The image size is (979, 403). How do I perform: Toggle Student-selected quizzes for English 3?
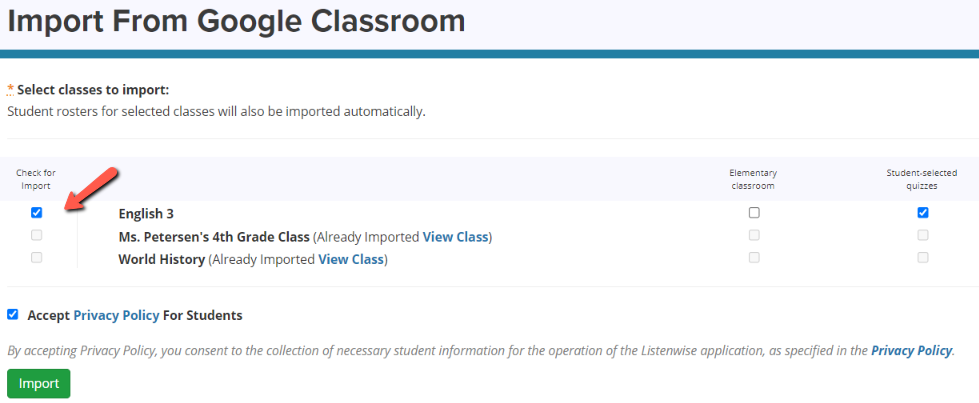coord(923,212)
